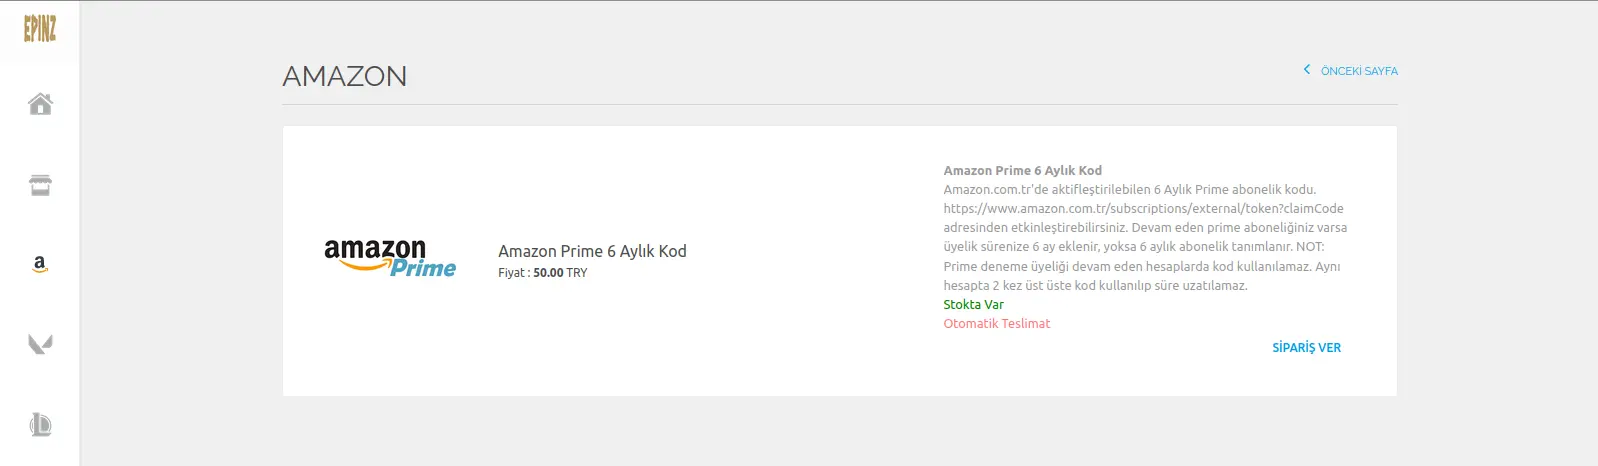
Task: Click the Amazon Prime logo thumbnail
Action: click(x=390, y=258)
